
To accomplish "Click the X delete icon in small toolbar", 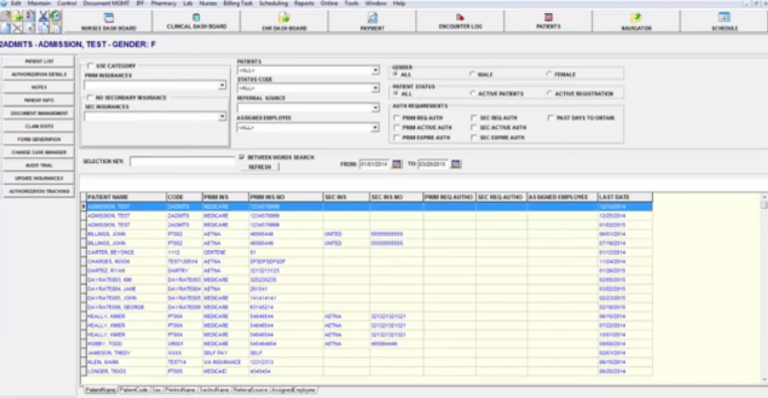I will coord(18,28).
